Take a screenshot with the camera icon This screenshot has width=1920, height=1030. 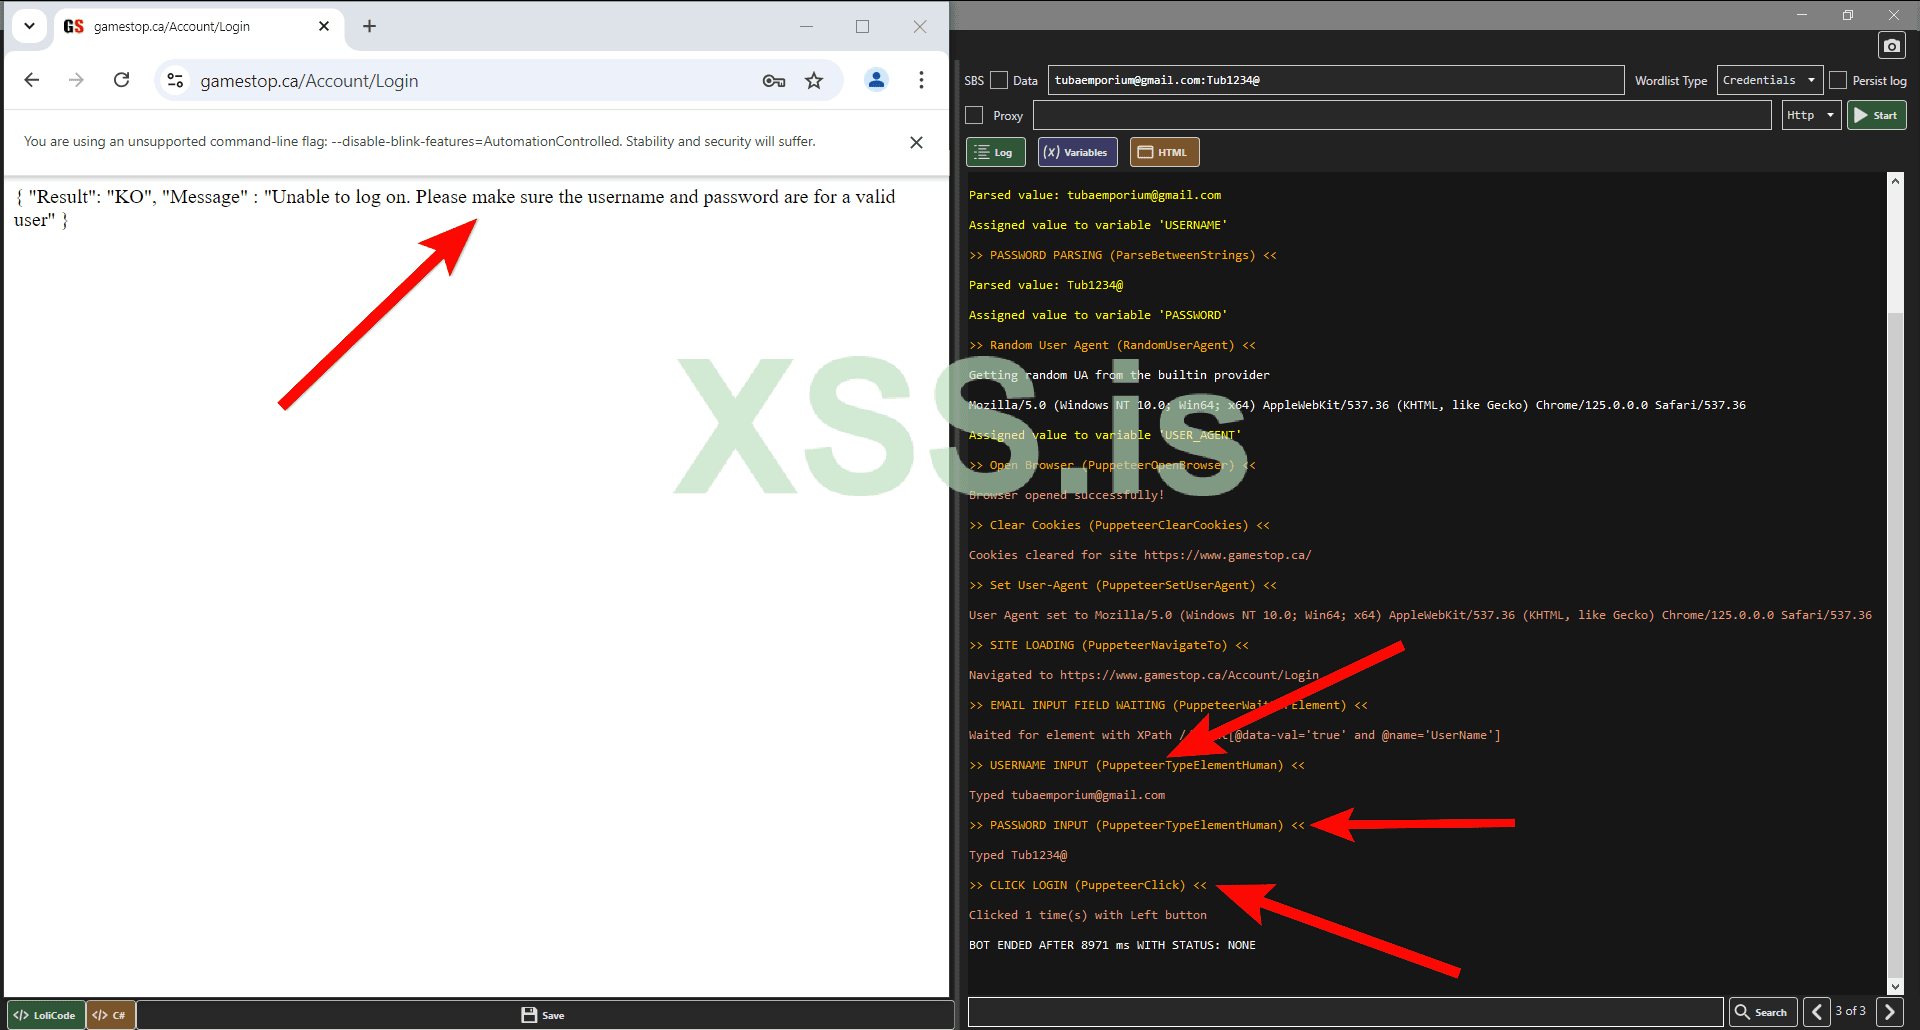tap(1891, 46)
